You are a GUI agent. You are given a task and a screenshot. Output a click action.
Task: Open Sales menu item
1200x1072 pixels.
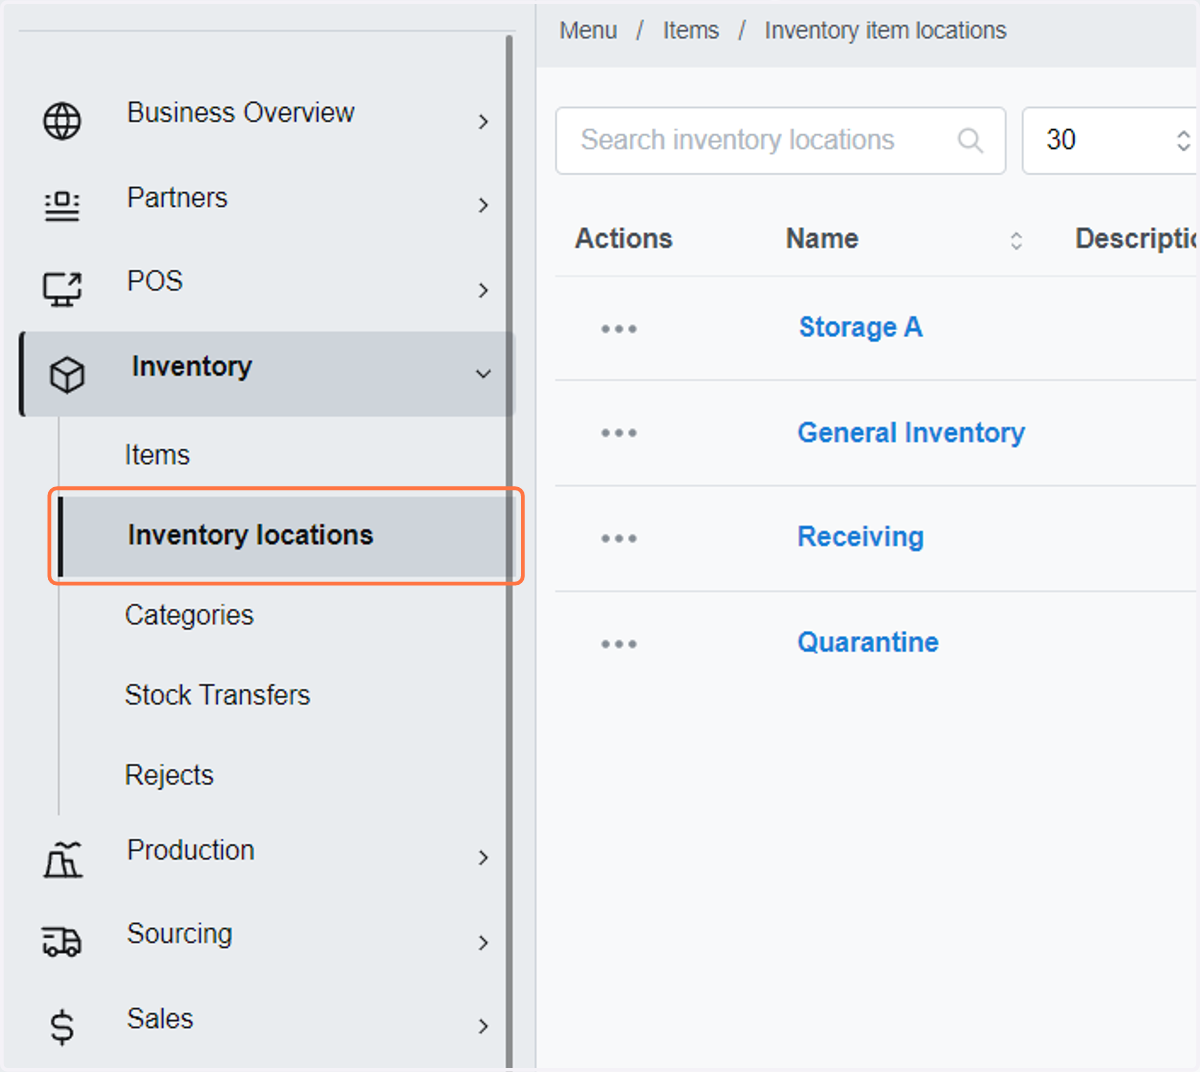point(160,1019)
